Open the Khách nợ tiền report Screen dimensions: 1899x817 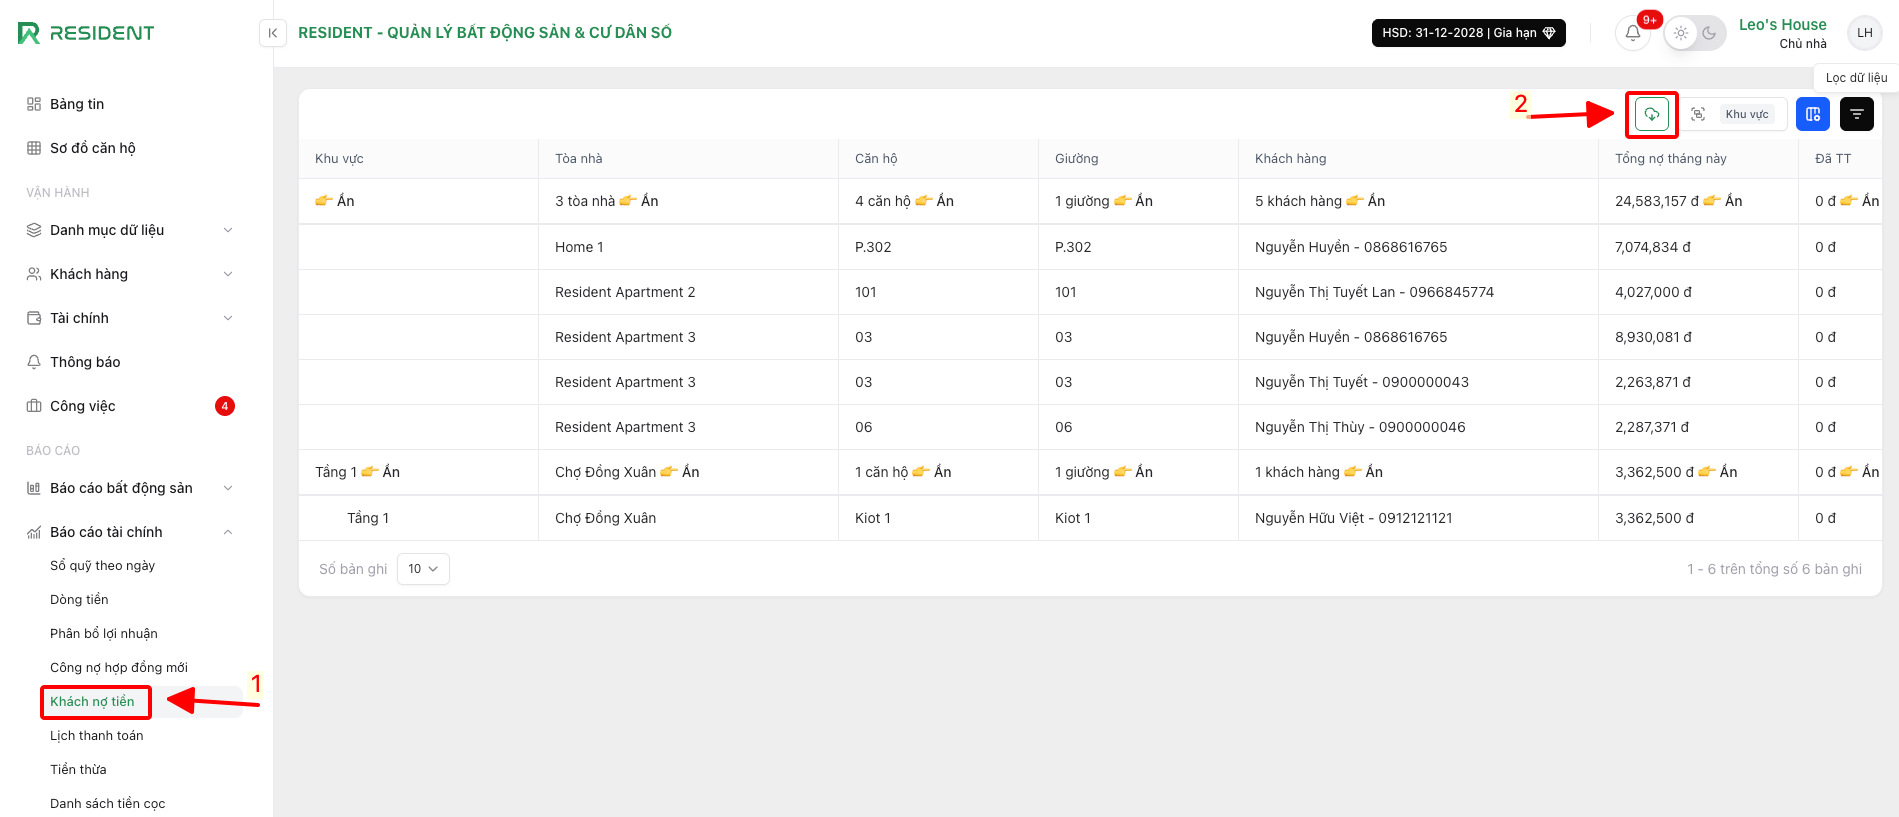click(x=92, y=702)
